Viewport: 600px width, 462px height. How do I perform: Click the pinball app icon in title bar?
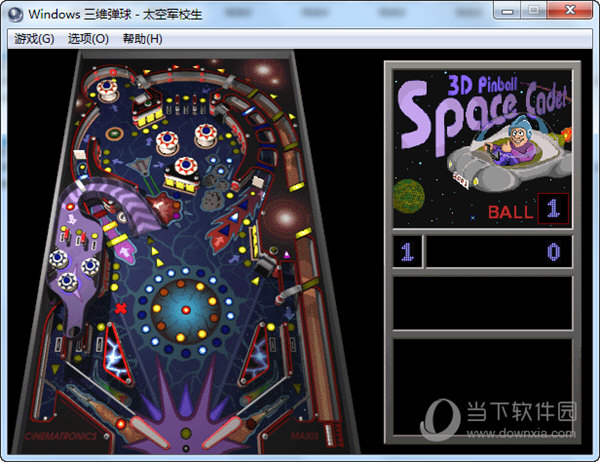click(x=16, y=14)
